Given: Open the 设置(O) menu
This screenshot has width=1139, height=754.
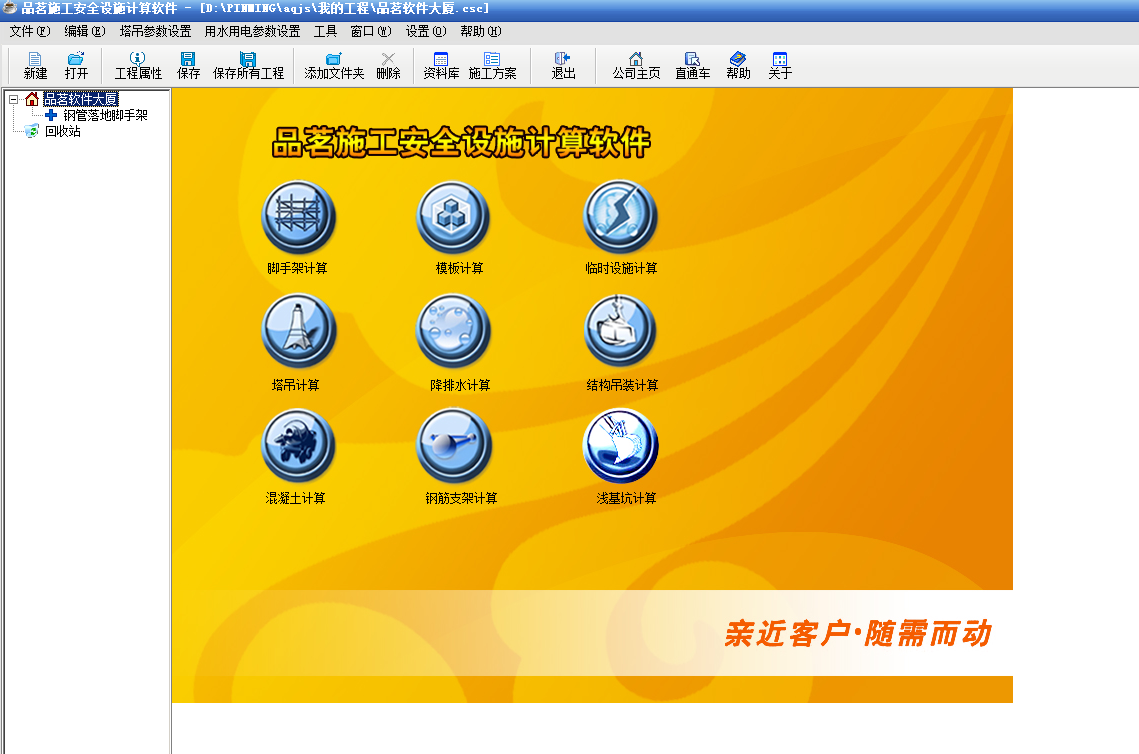Looking at the screenshot, I should tap(426, 31).
